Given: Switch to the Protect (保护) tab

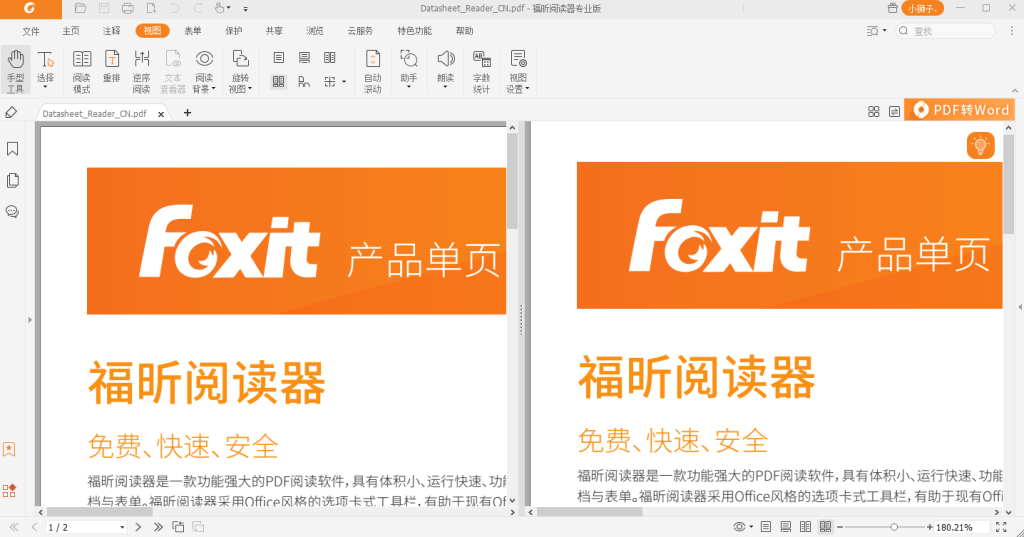Looking at the screenshot, I should click(234, 31).
